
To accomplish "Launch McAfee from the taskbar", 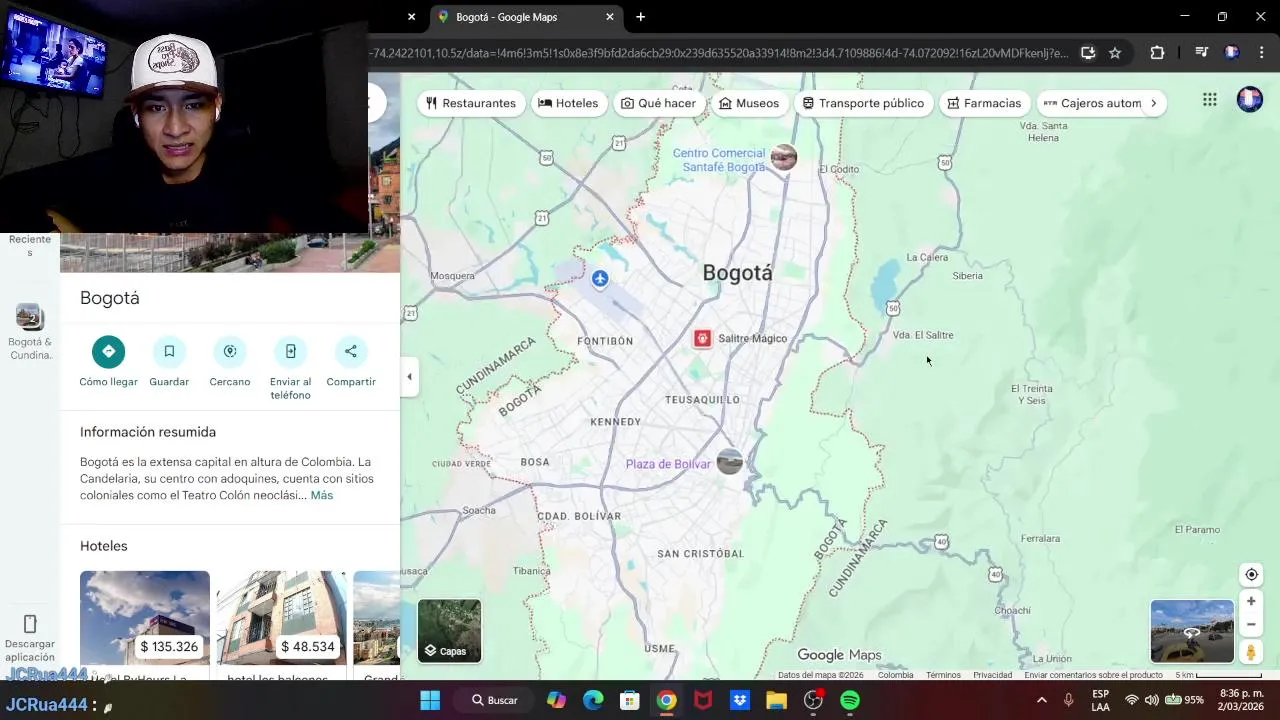I will 703,700.
